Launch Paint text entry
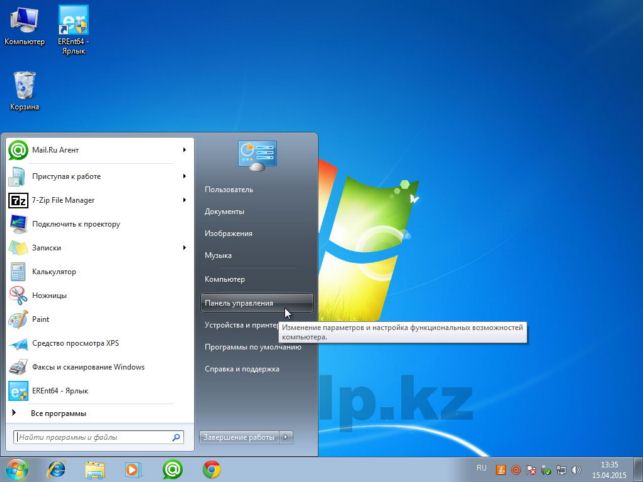Viewport: 643px width, 482px height. point(41,319)
